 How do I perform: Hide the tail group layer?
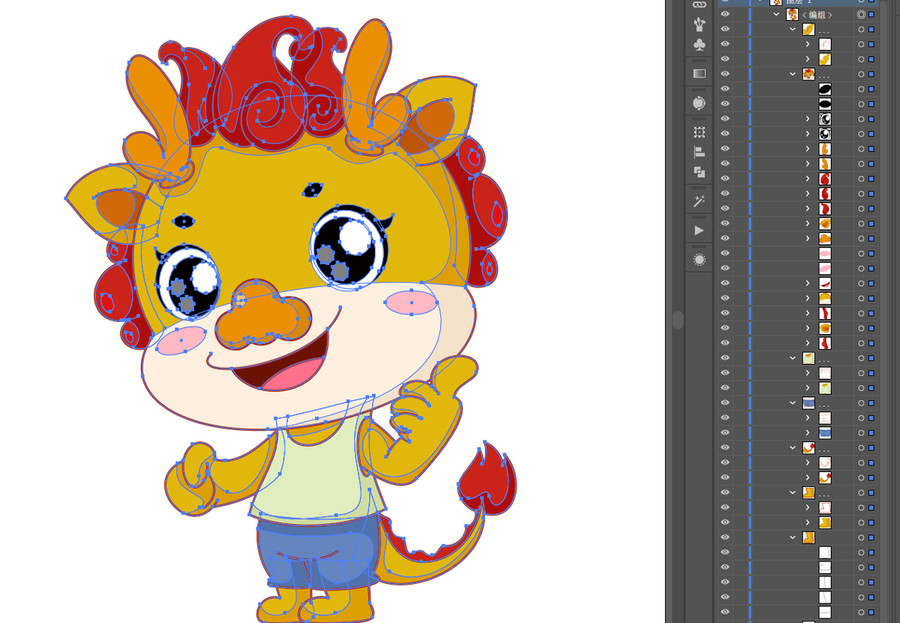click(x=725, y=448)
